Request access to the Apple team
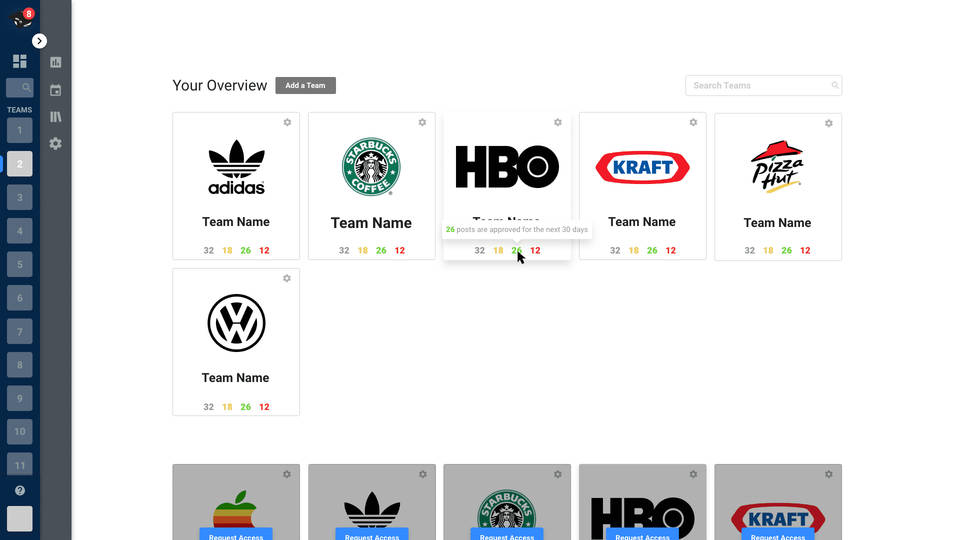The height and width of the screenshot is (540, 960). point(236,535)
